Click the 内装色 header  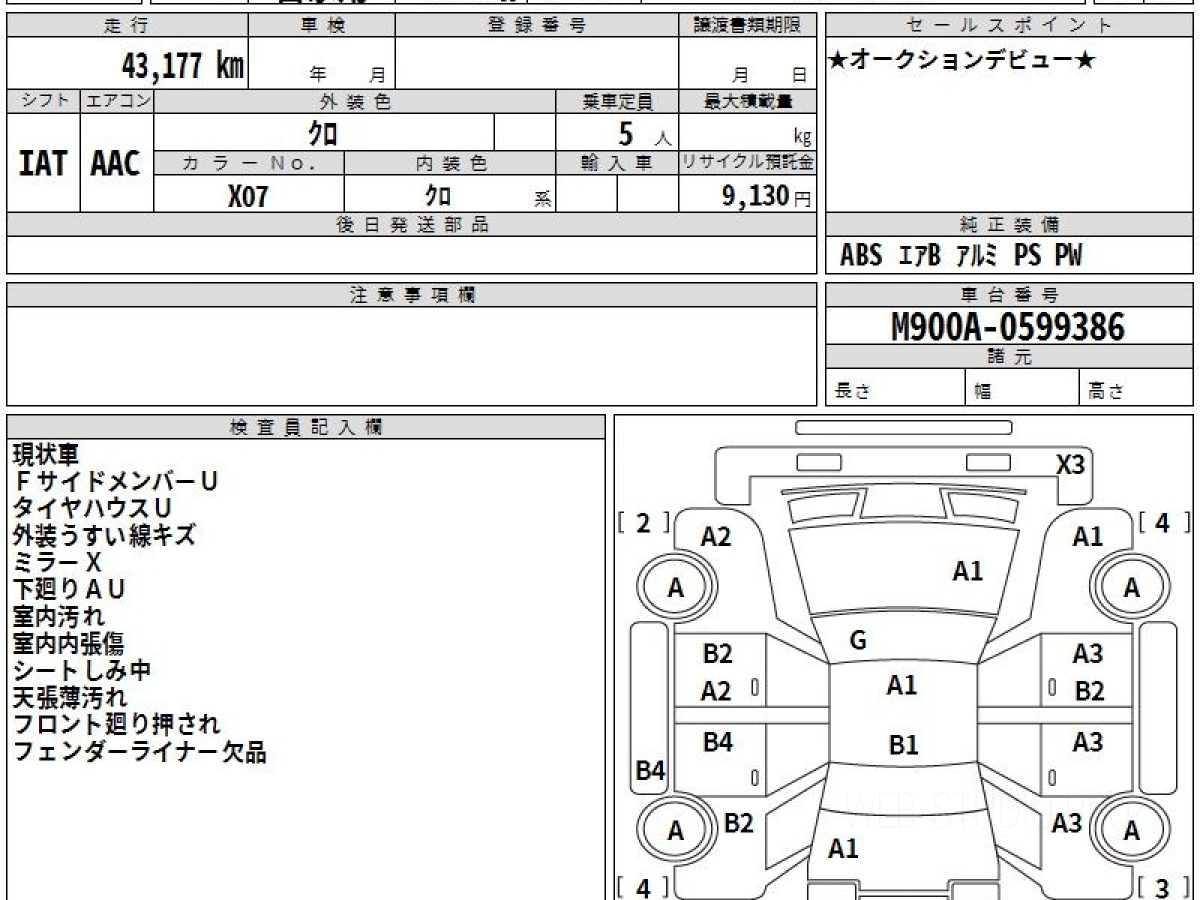tap(450, 164)
